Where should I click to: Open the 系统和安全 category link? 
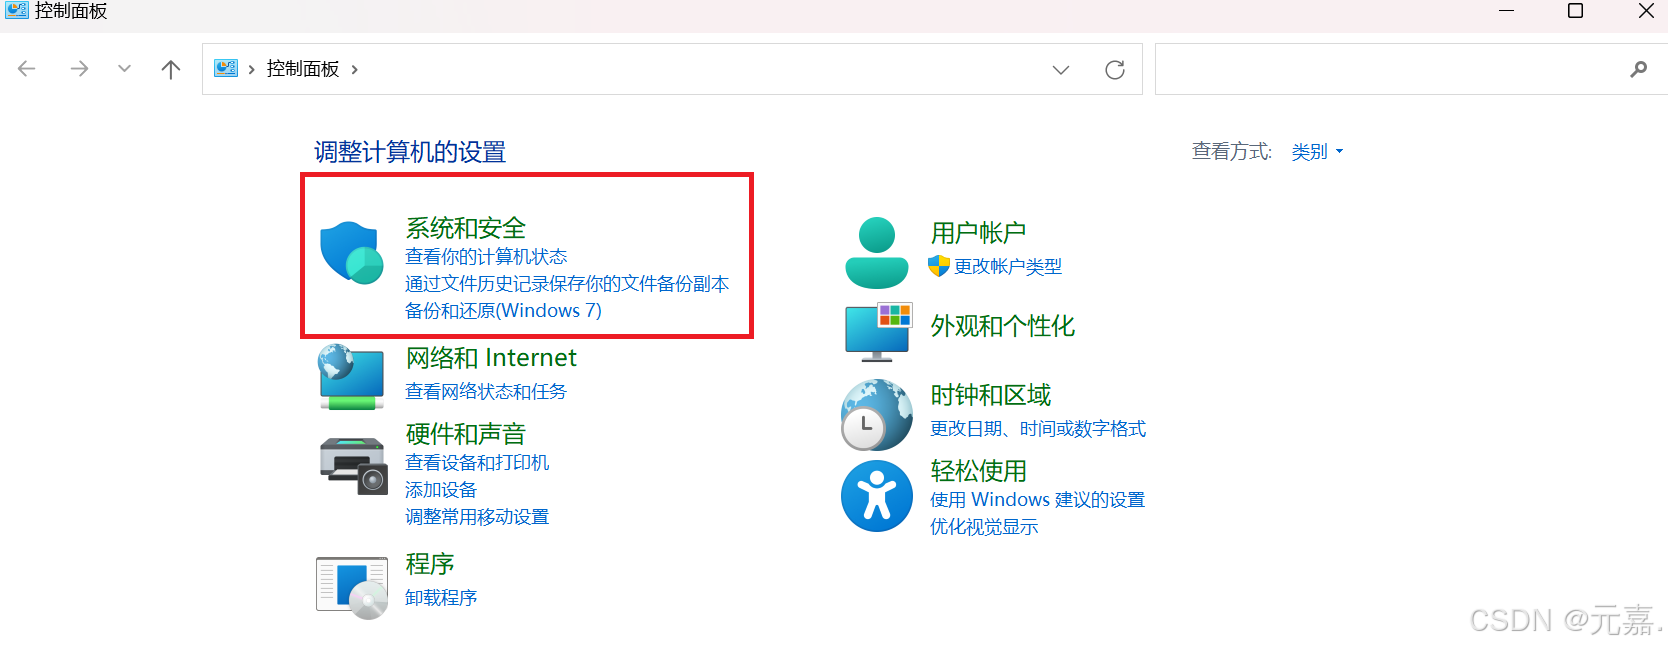(465, 228)
